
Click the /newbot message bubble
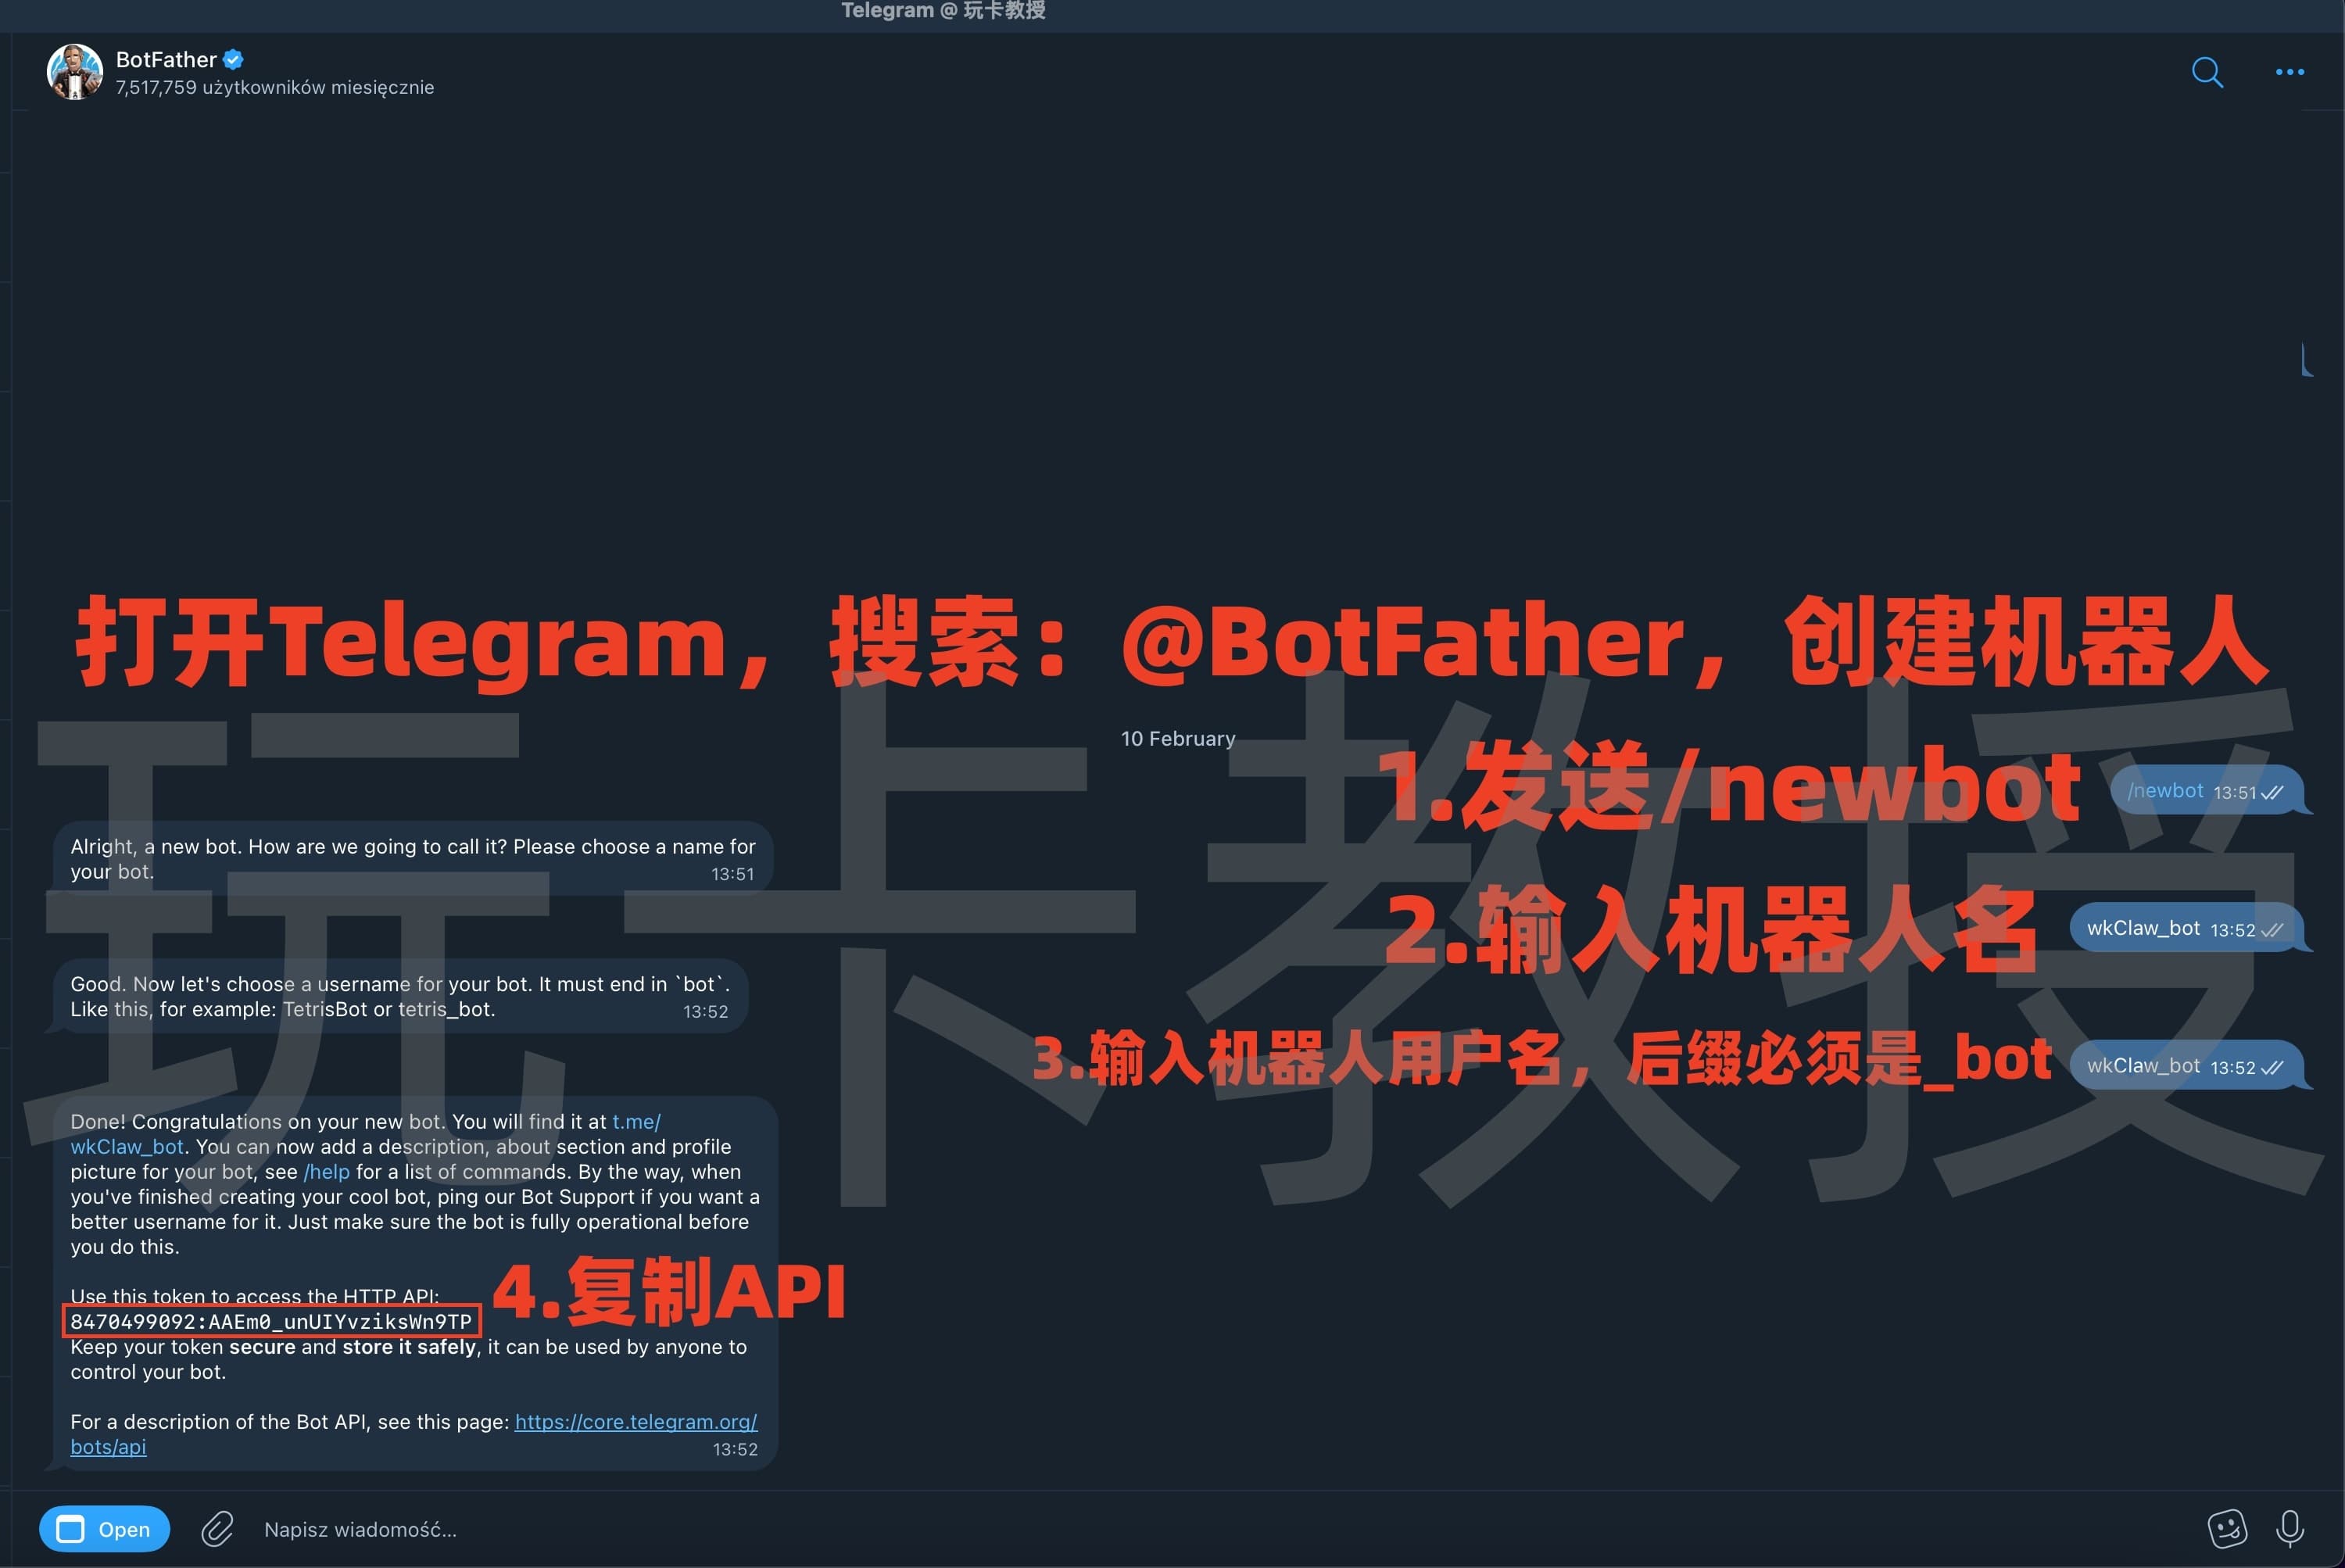click(x=2166, y=790)
